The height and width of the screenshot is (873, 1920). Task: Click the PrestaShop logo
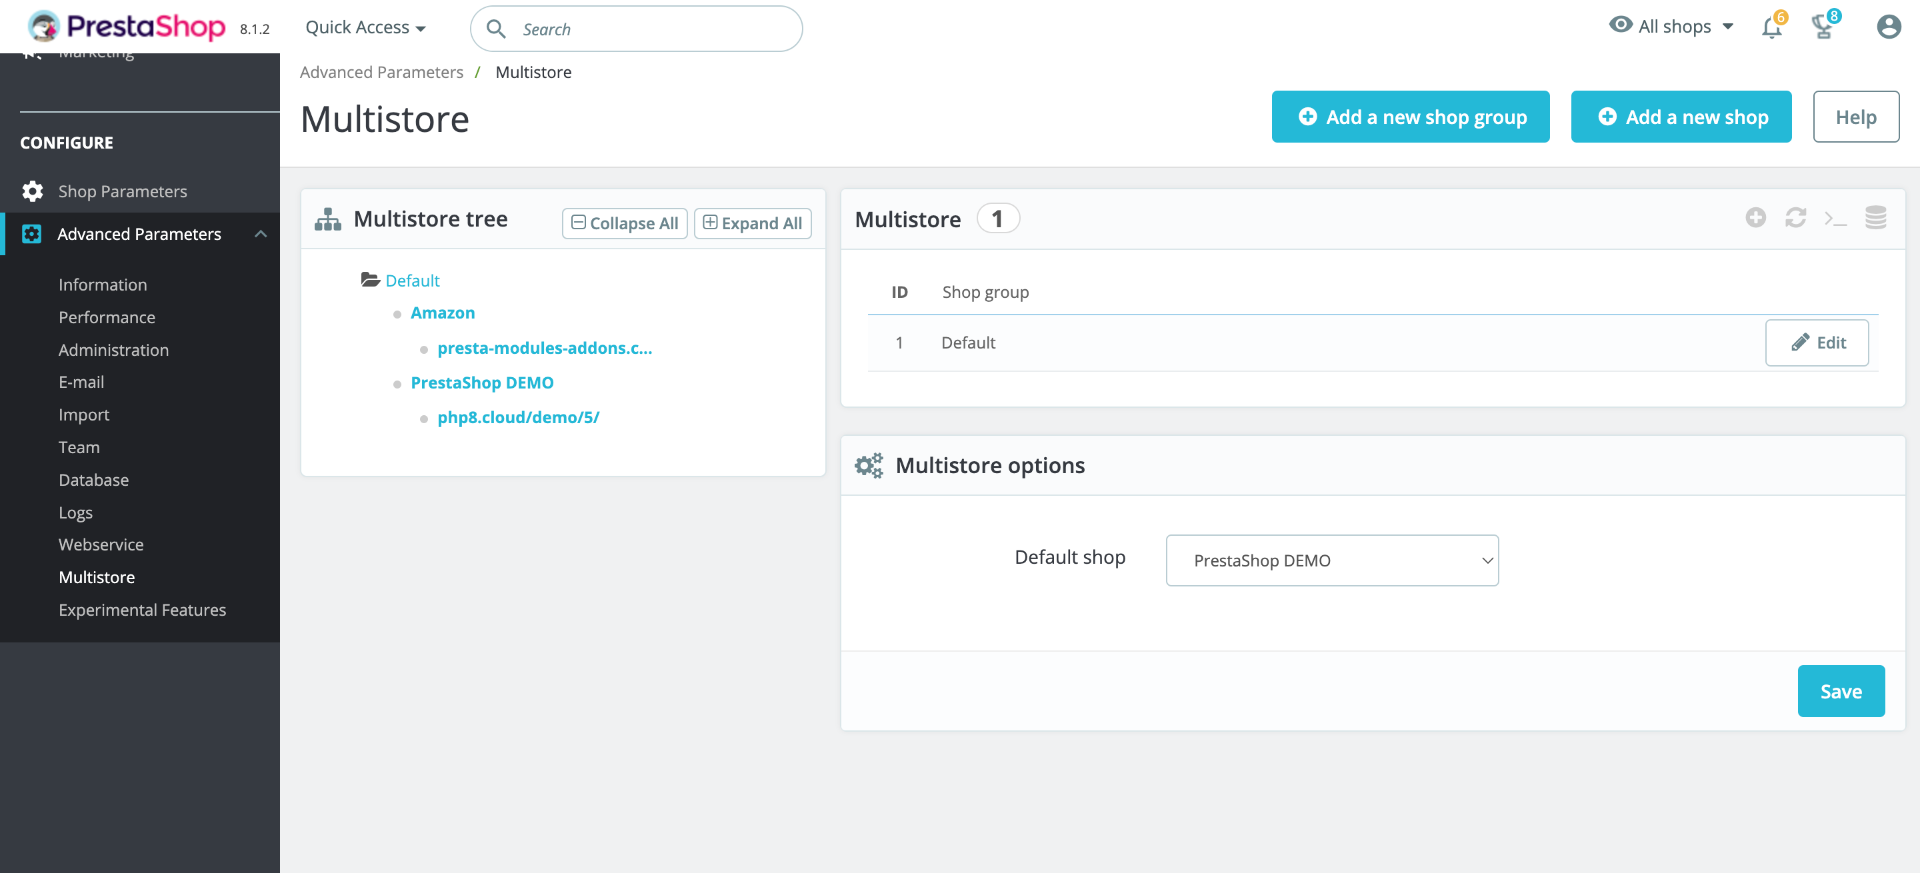point(127,27)
